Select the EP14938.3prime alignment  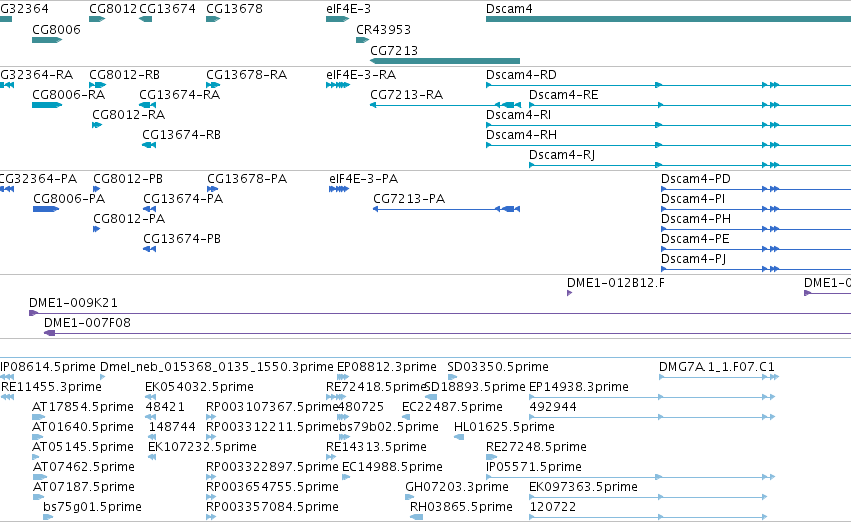point(652,397)
